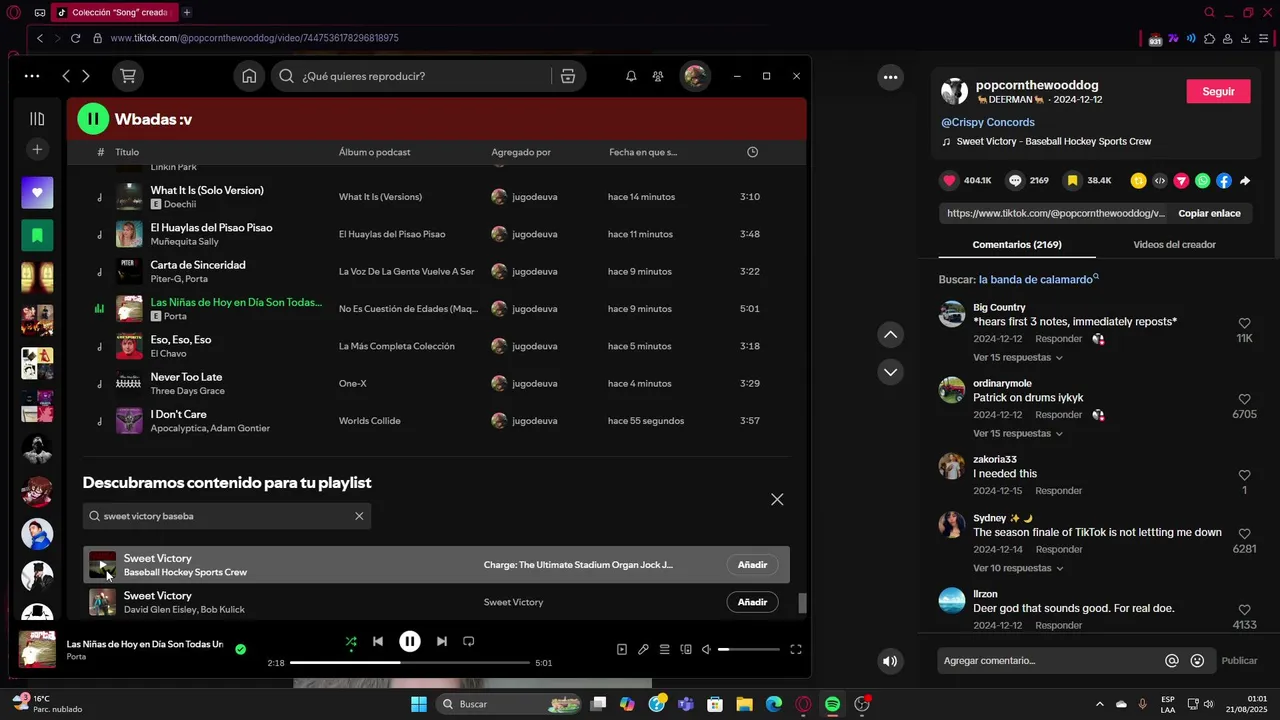Open more share options arrow

tap(1245, 181)
